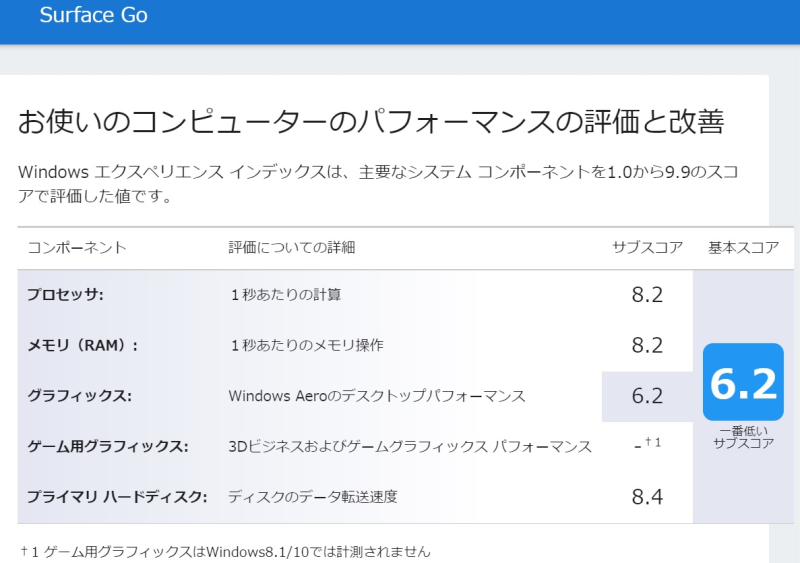Click the hard disk subscore 8.4
This screenshot has height=563, width=800.
647,497
